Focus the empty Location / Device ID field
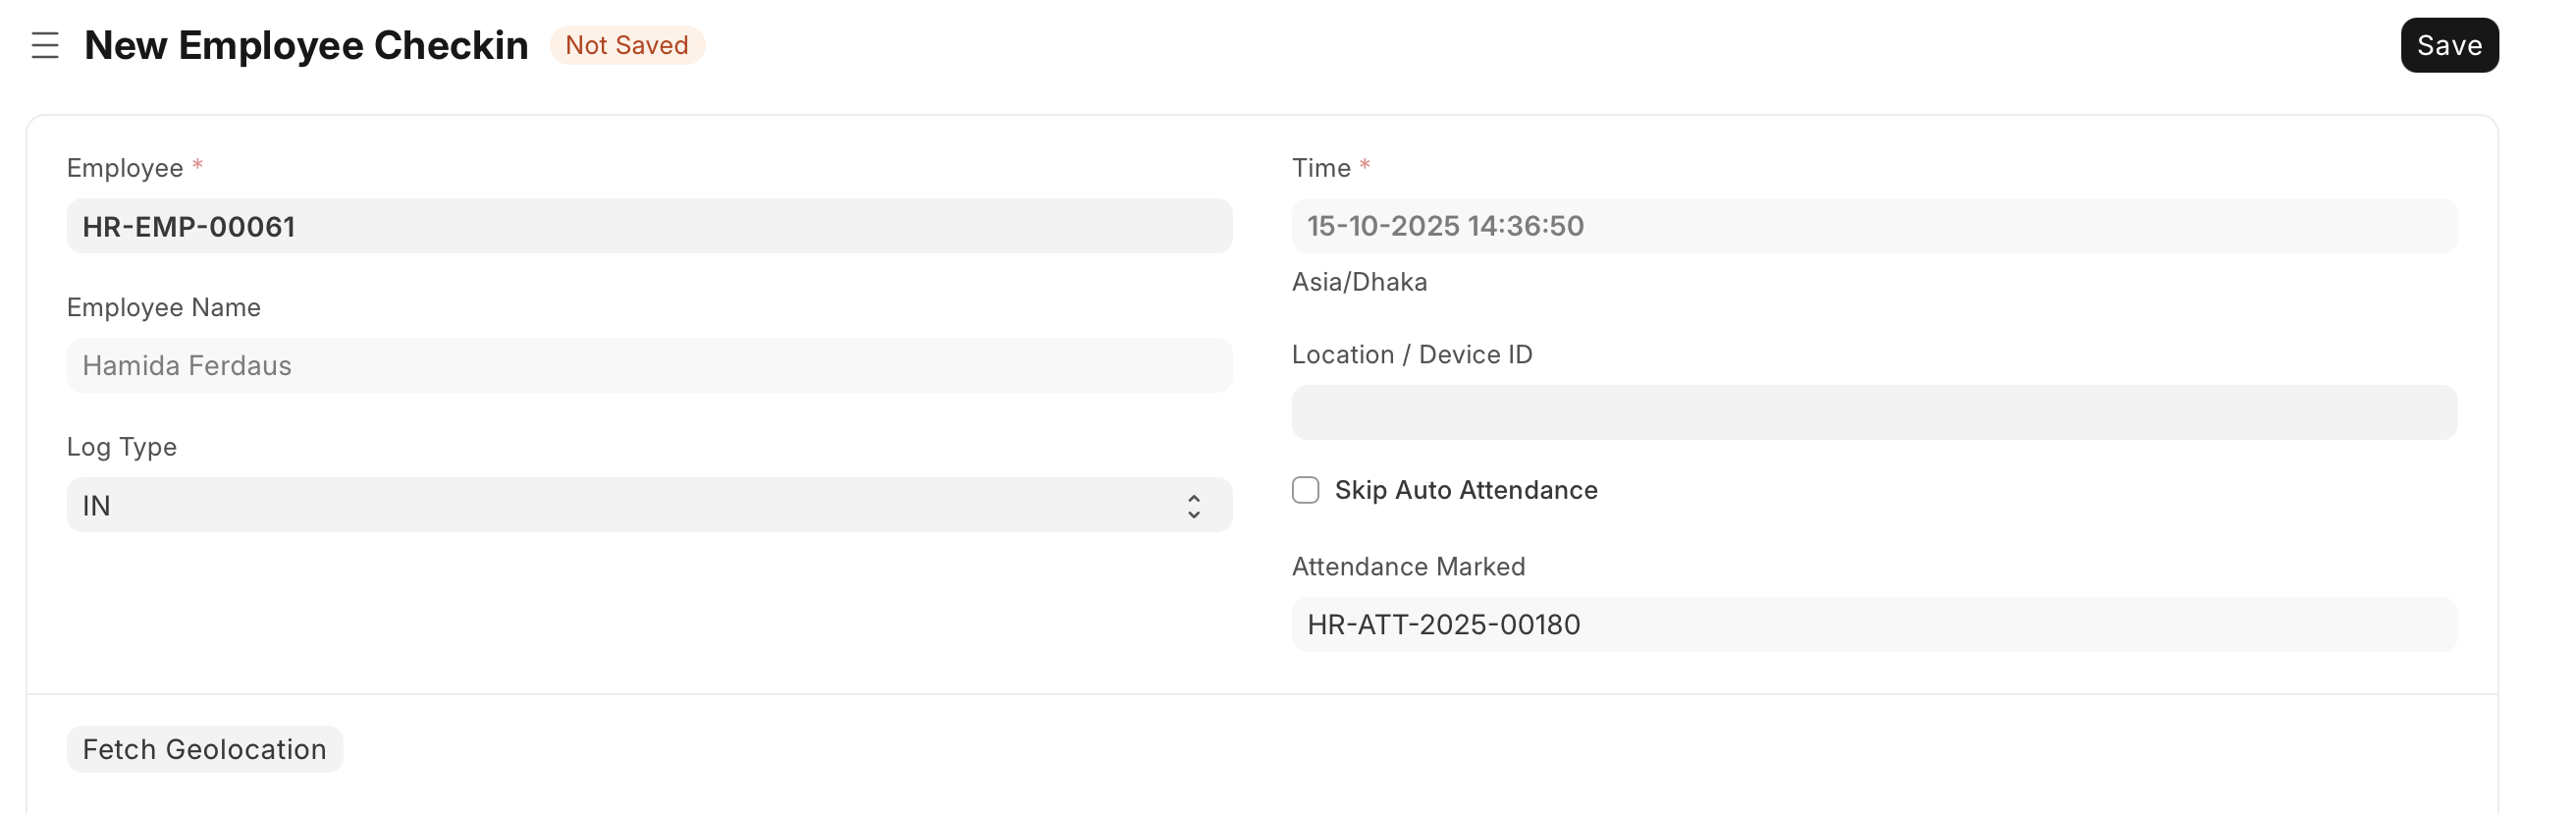The width and height of the screenshot is (2576, 813). click(x=1873, y=413)
